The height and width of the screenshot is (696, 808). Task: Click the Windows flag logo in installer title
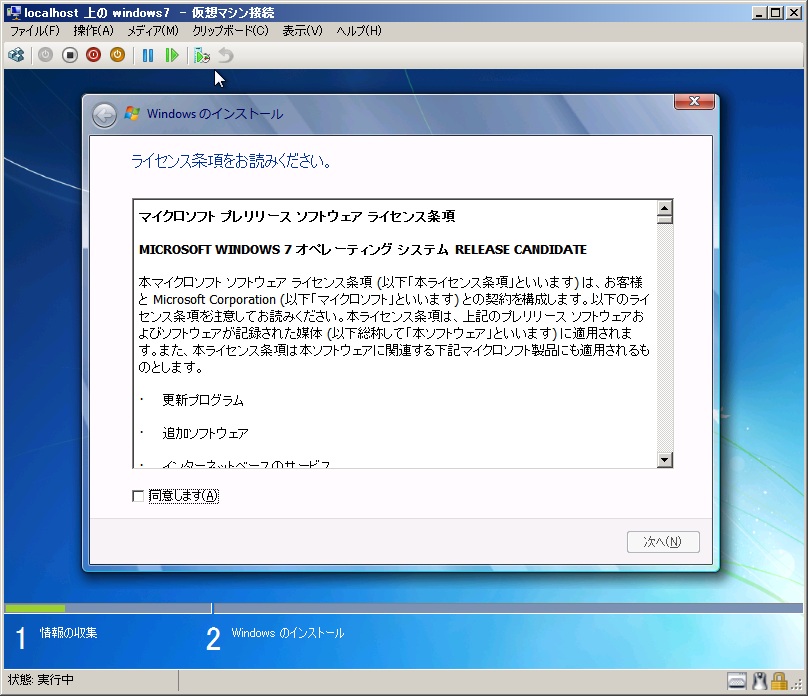(132, 113)
